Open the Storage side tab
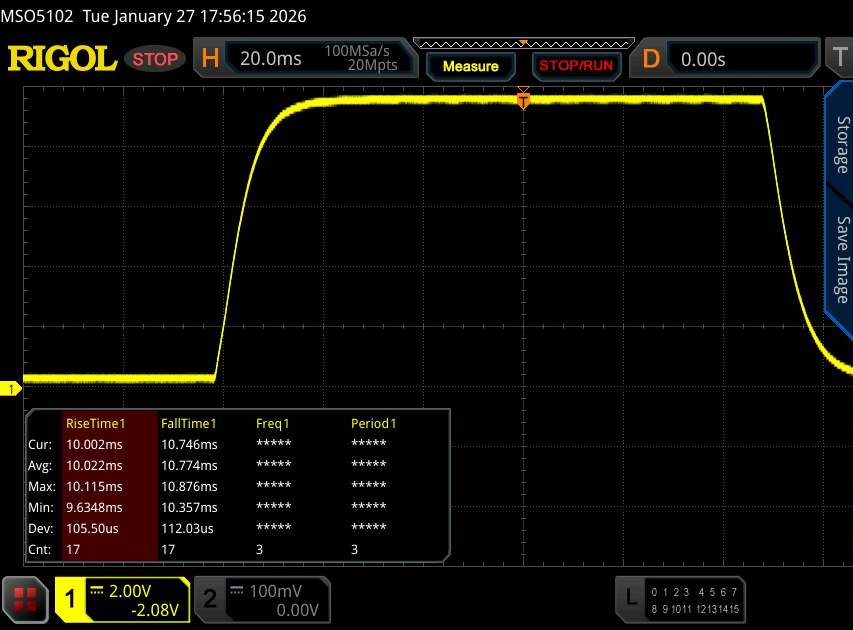Viewport: 853px width, 630px height. [841, 146]
